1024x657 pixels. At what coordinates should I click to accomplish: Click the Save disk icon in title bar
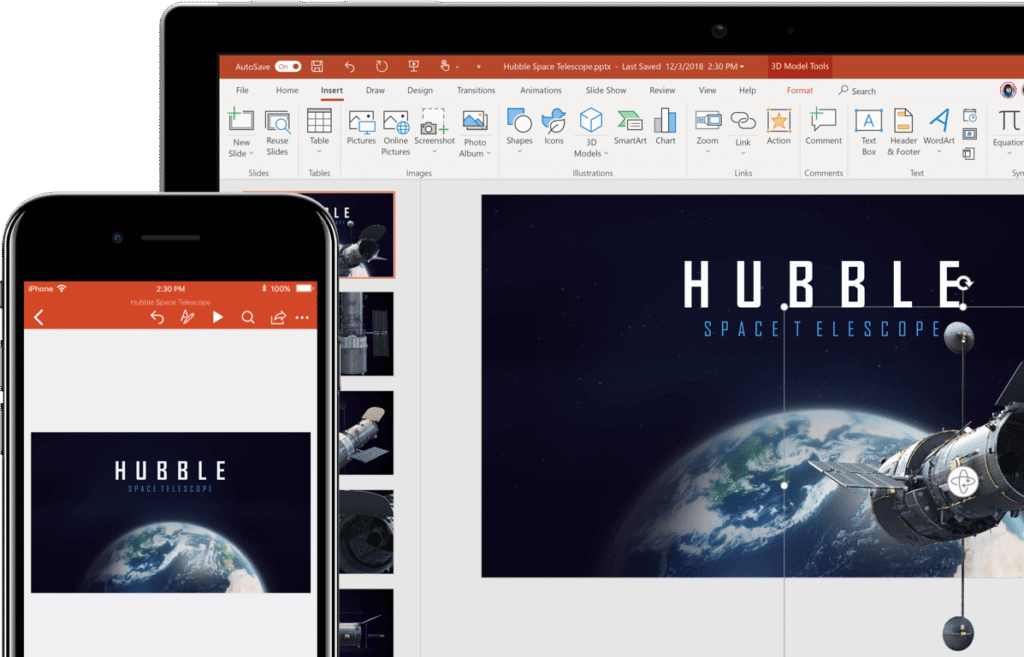click(317, 66)
